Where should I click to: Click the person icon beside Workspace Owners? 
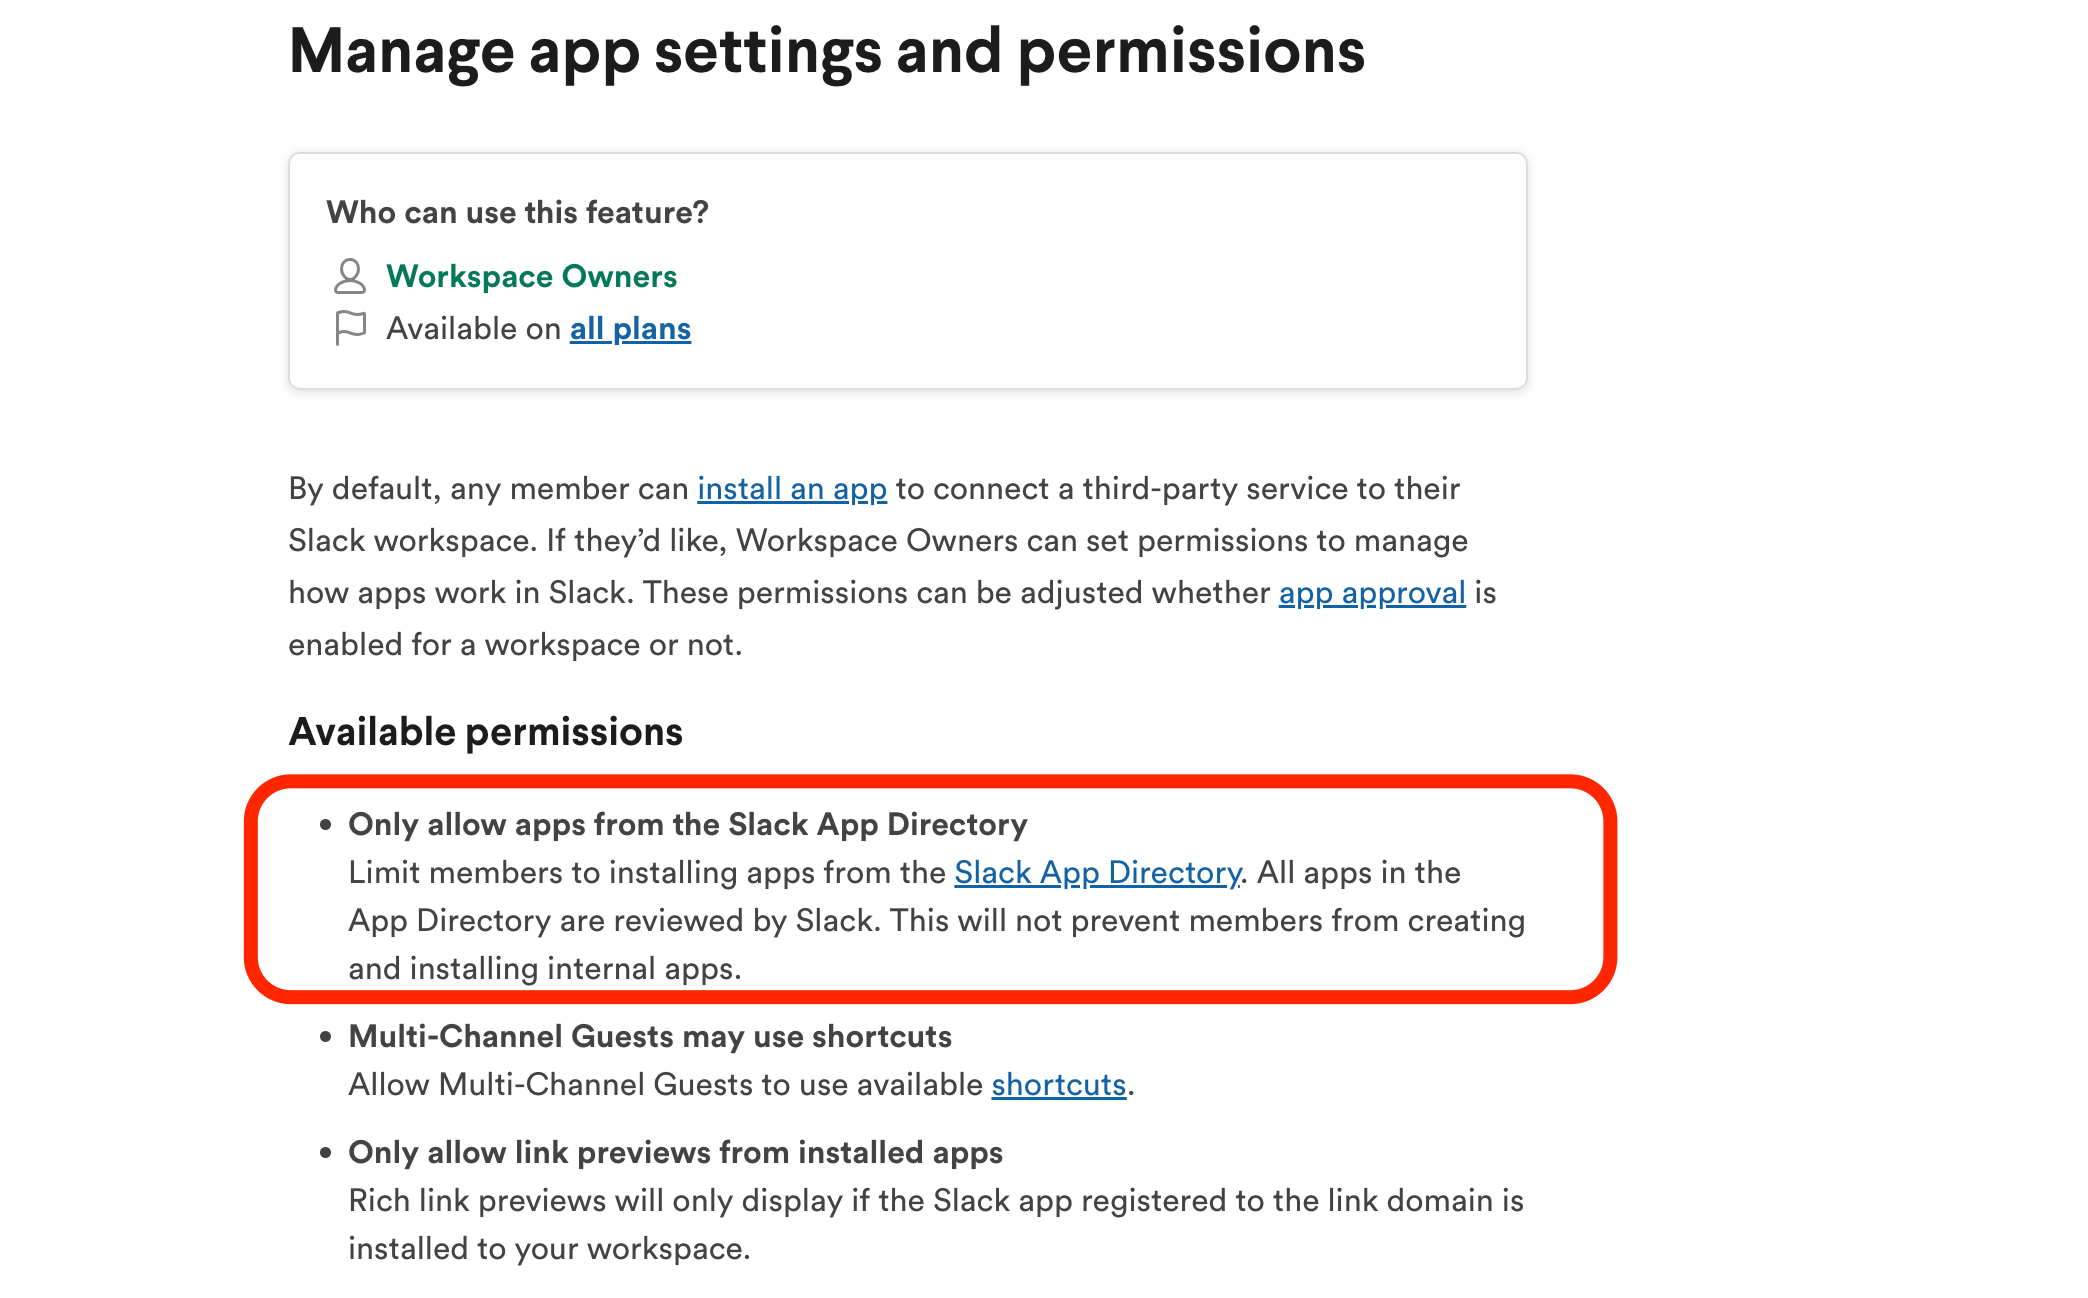pyautogui.click(x=350, y=276)
